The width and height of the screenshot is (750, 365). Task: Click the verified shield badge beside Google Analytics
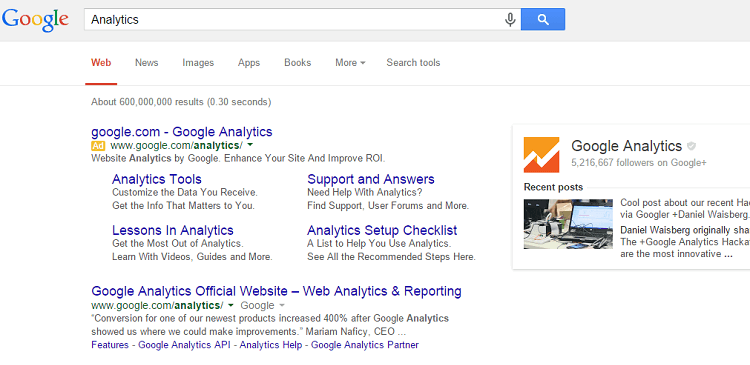(691, 146)
